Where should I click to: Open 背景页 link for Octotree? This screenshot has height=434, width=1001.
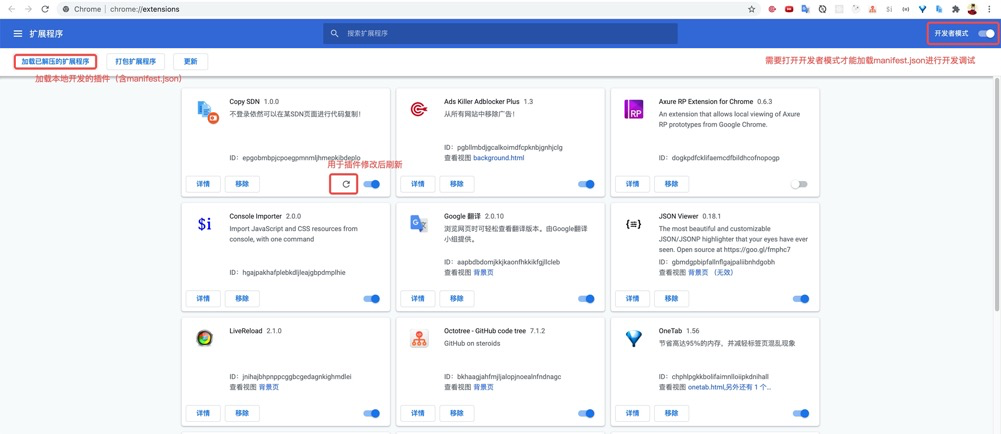(x=483, y=387)
